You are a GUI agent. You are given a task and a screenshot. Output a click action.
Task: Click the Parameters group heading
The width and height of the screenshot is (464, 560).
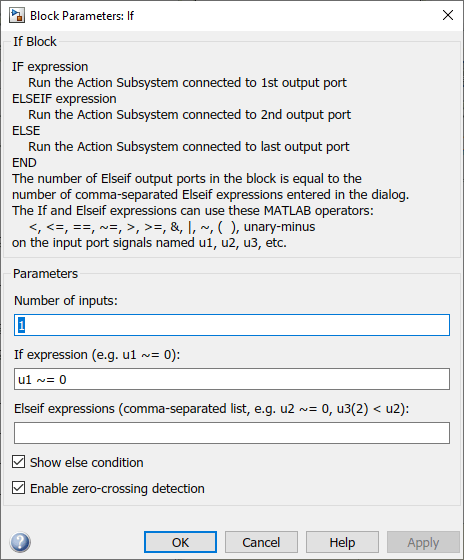[45, 274]
